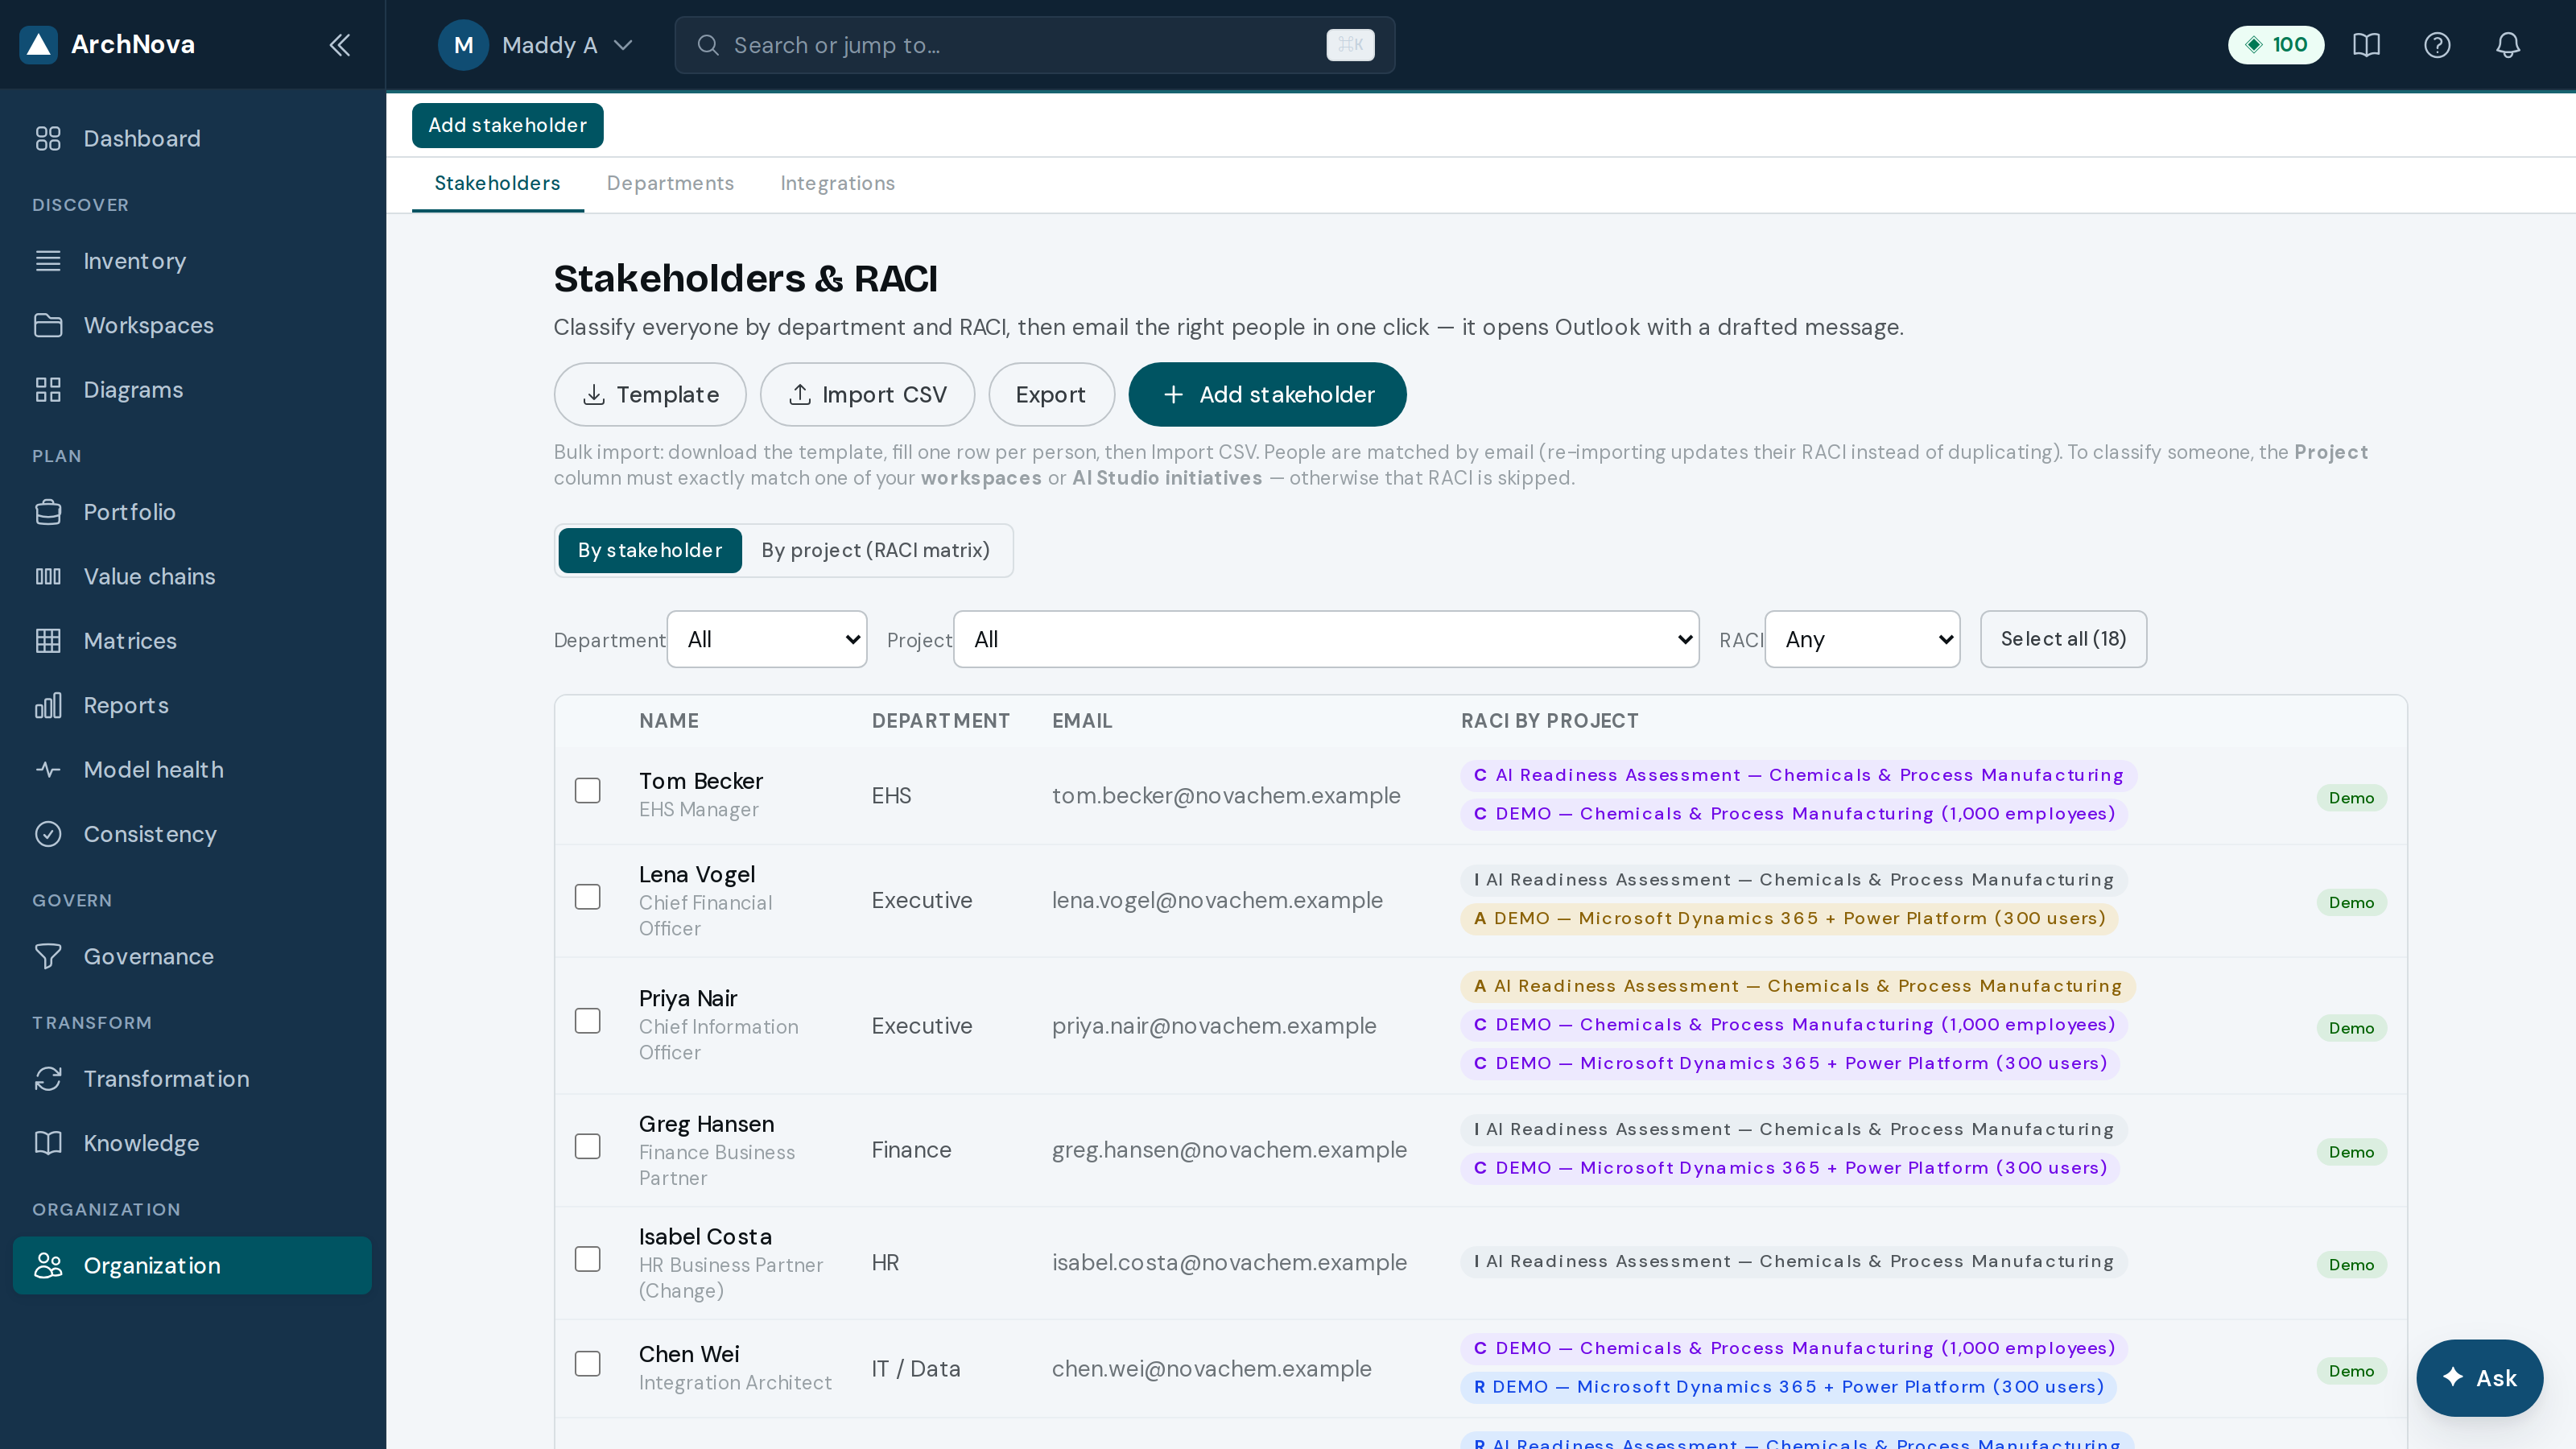Screen dimensions: 2576x1449
Task: Click the Value chains icon
Action: tap(48, 576)
